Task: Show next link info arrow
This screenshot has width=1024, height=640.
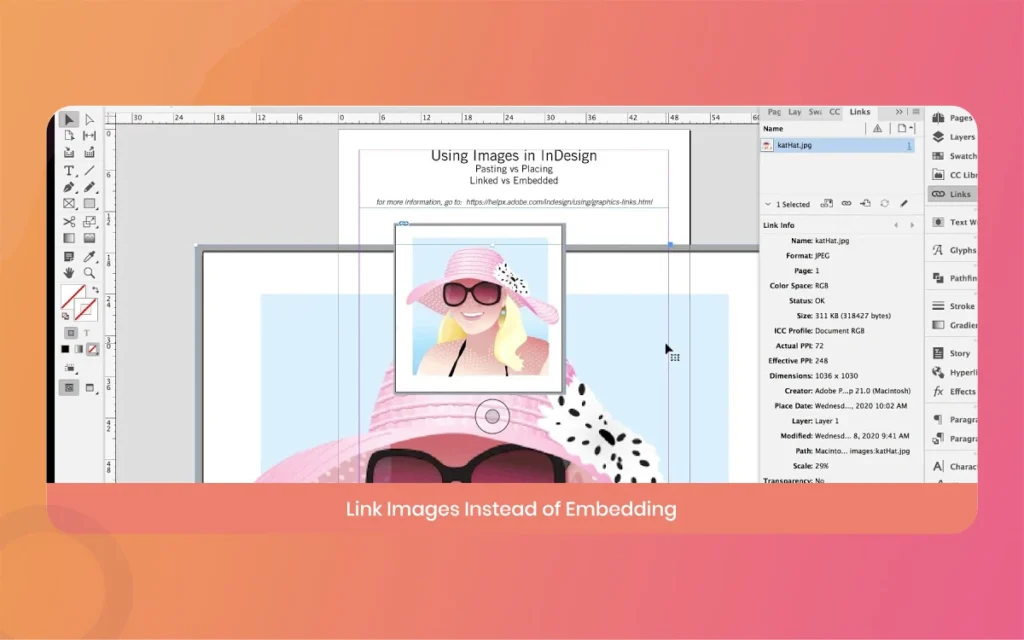Action: [x=912, y=225]
